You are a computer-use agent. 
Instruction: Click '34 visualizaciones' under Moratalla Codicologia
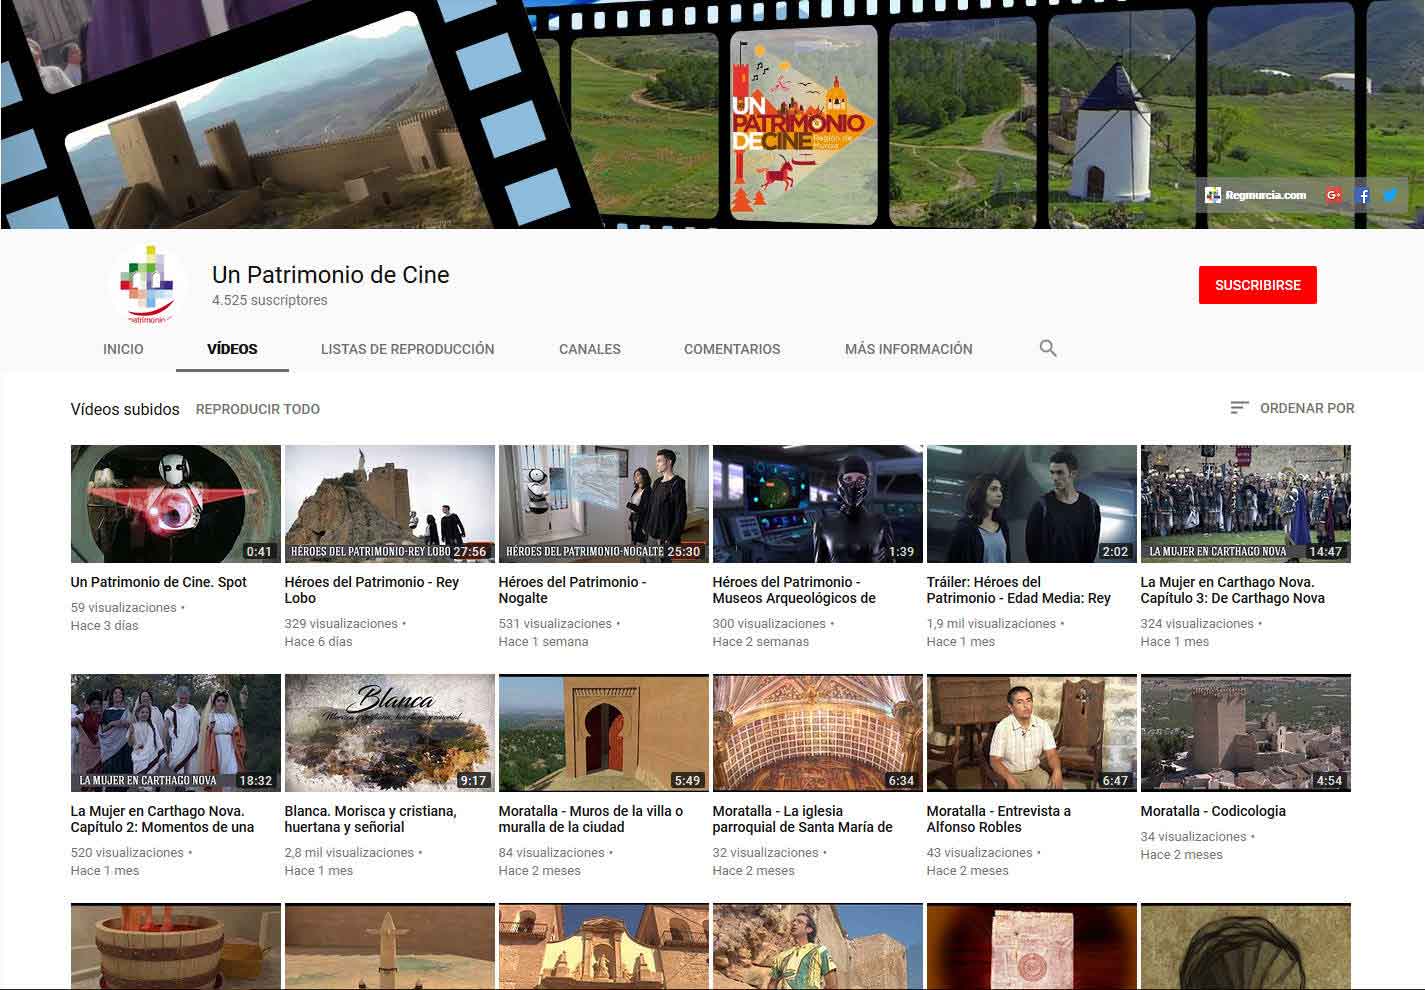point(1194,837)
